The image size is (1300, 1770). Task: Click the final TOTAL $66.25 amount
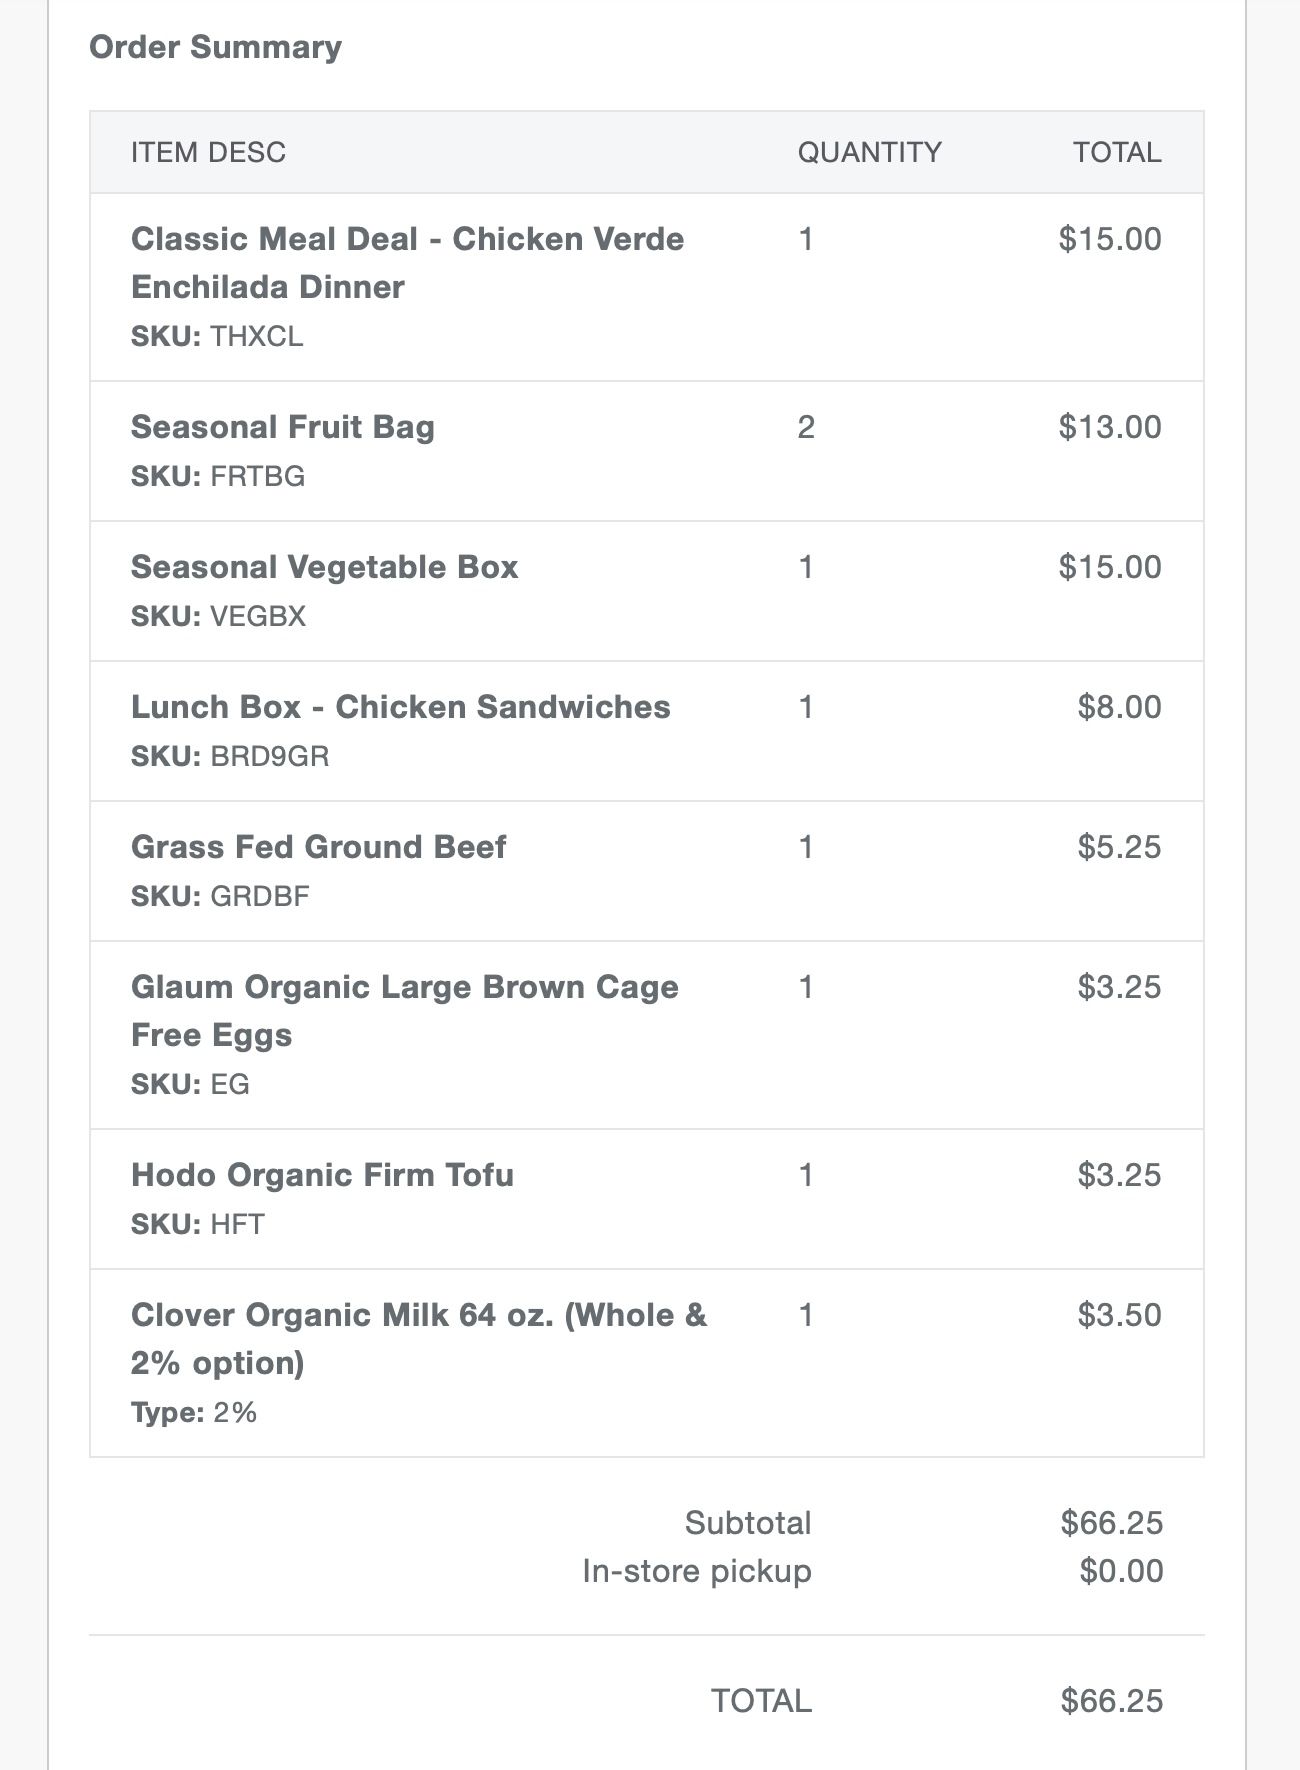pyautogui.click(x=1112, y=1701)
